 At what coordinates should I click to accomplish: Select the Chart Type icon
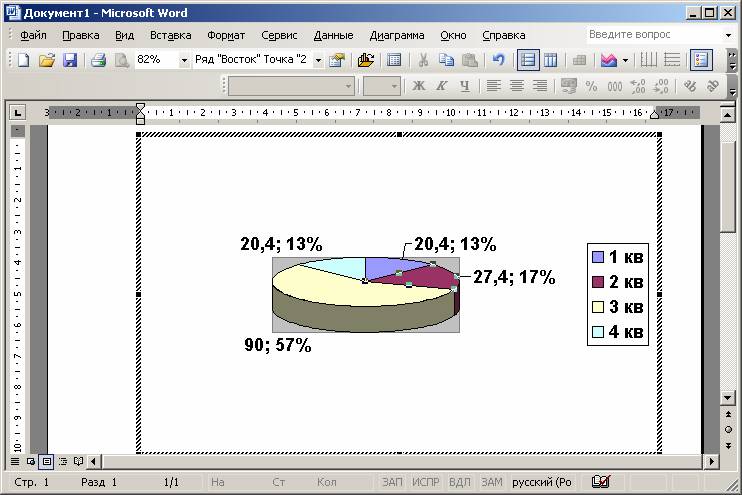click(609, 60)
